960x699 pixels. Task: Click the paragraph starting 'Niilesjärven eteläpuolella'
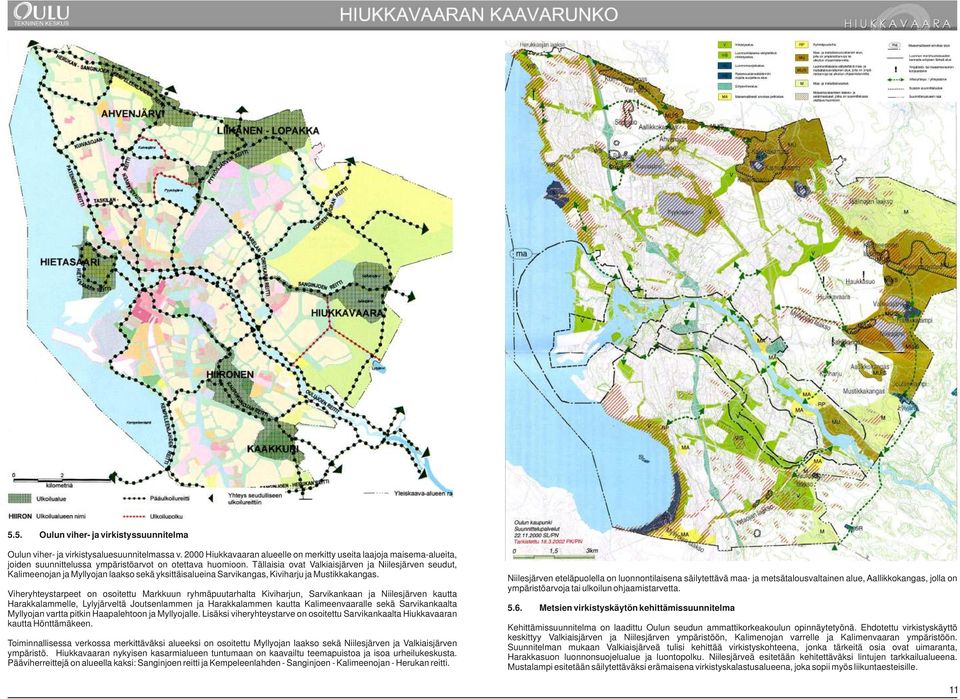point(732,583)
